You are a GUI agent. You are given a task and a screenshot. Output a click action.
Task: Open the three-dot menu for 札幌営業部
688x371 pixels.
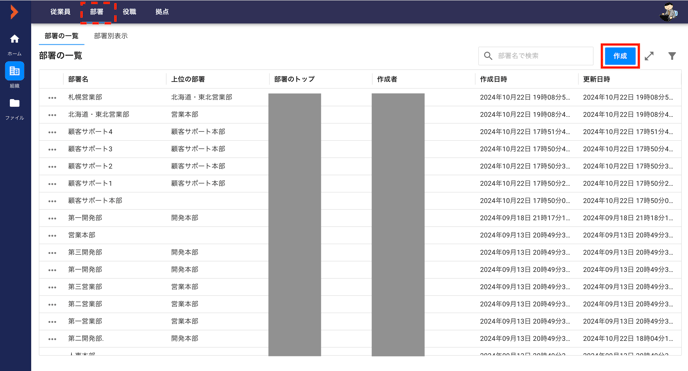pyautogui.click(x=52, y=98)
